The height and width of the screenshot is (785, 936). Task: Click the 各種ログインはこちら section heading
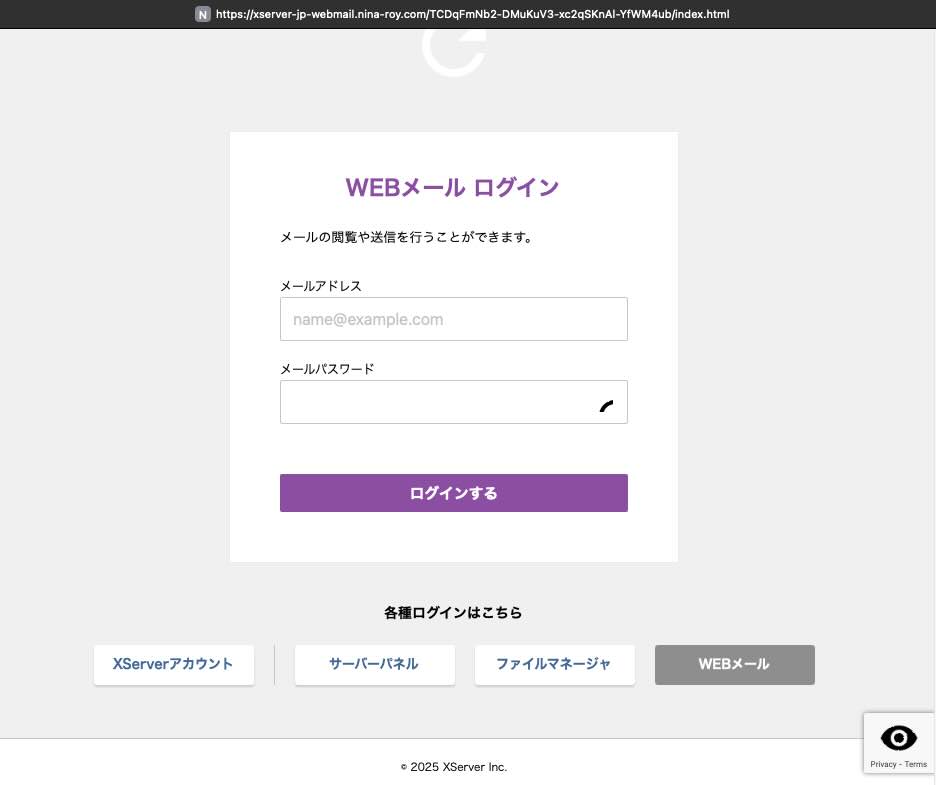click(x=453, y=612)
